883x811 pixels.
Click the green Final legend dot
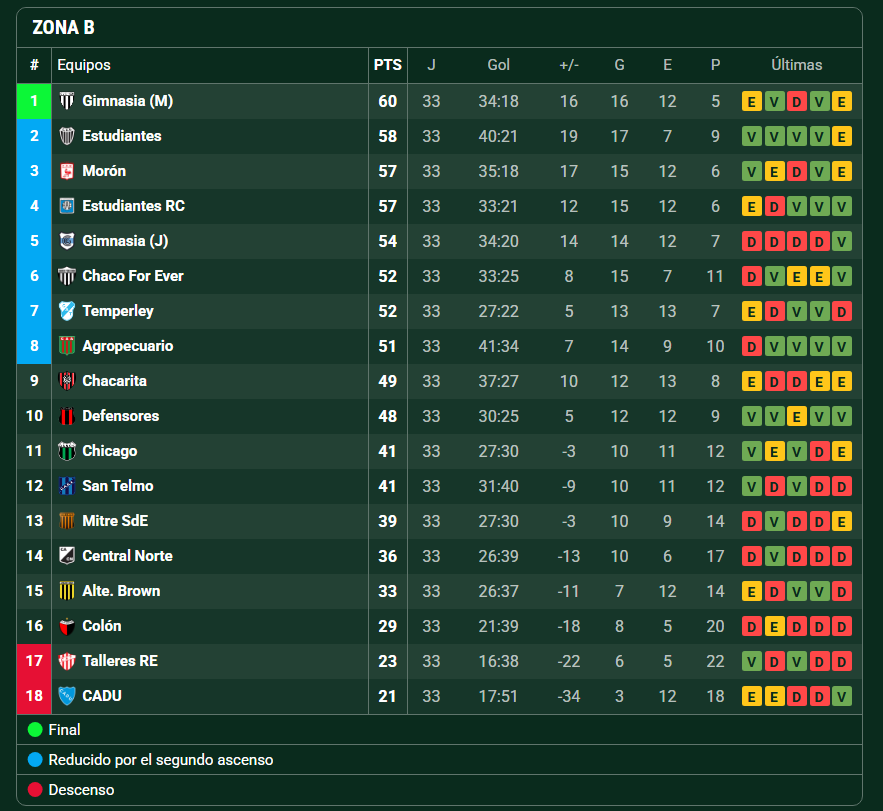point(36,730)
